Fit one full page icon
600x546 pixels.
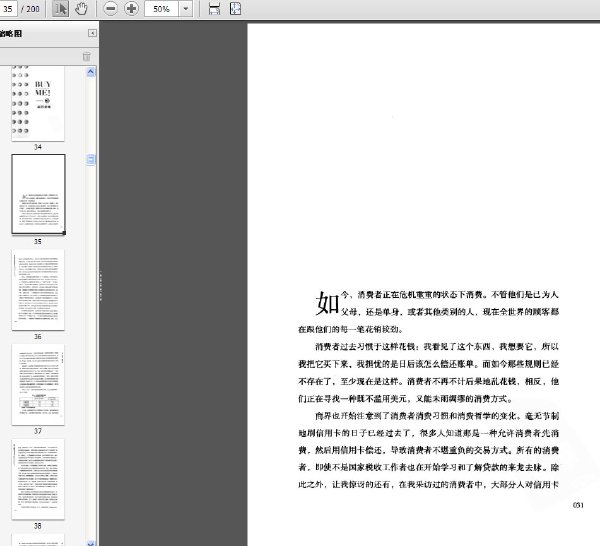coord(235,8)
